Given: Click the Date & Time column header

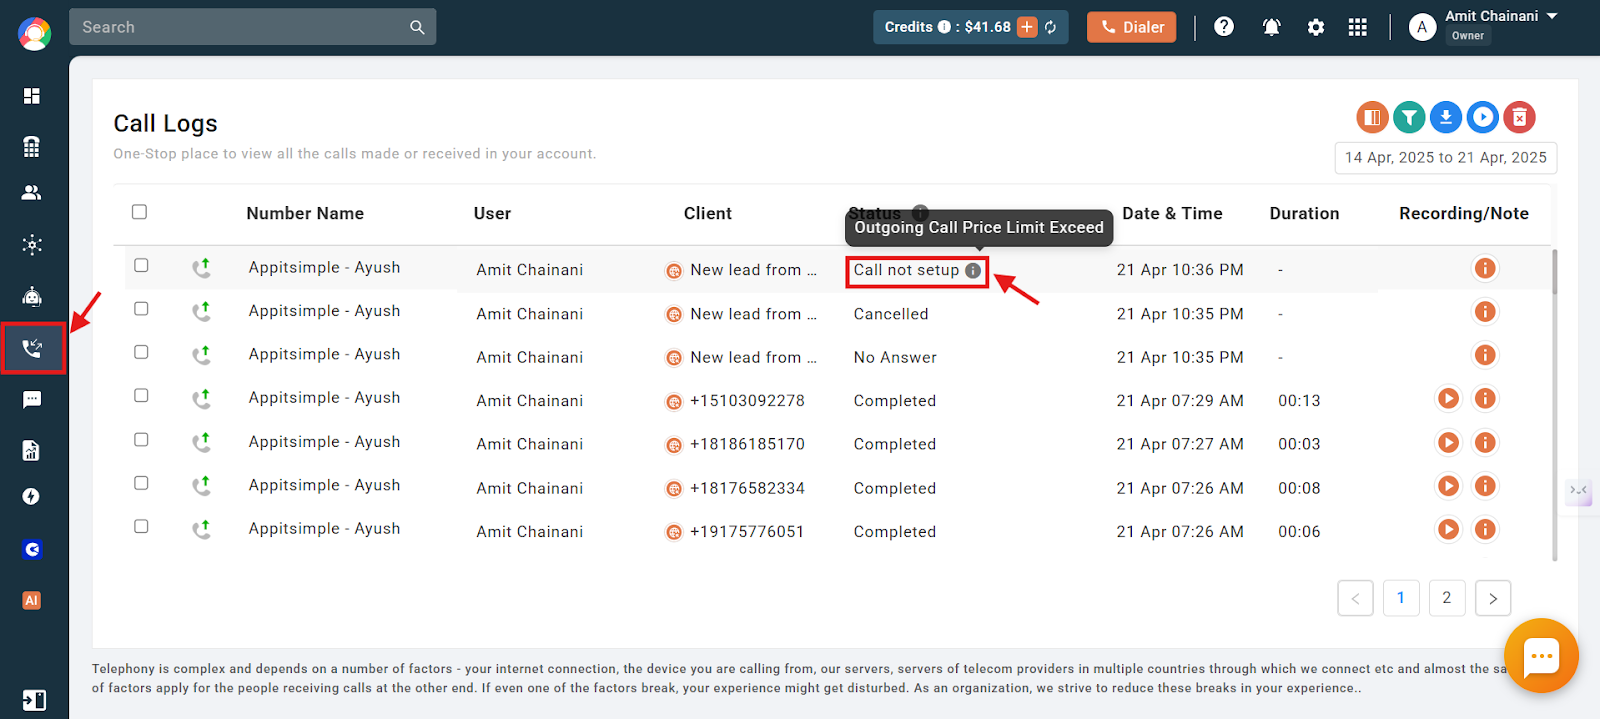Looking at the screenshot, I should coord(1172,213).
